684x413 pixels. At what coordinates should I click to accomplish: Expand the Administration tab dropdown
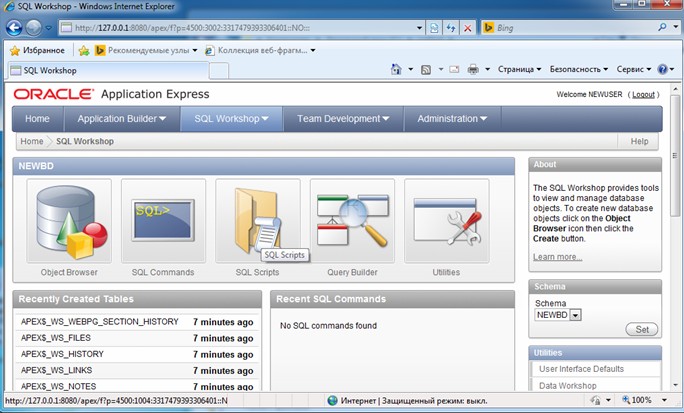483,119
